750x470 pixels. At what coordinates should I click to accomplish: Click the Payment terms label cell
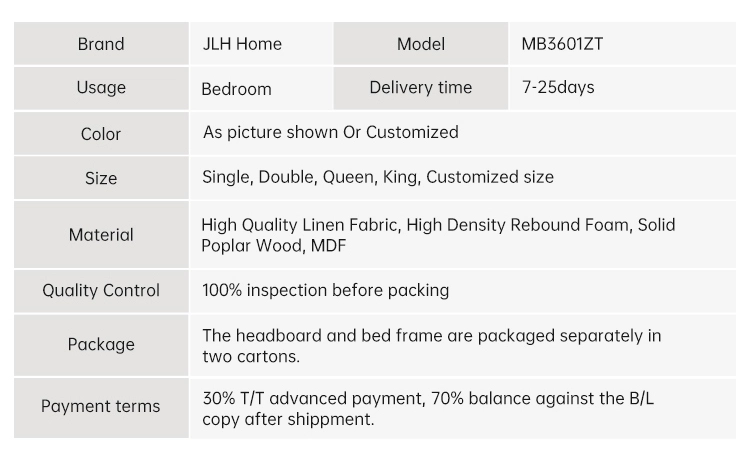(x=101, y=407)
